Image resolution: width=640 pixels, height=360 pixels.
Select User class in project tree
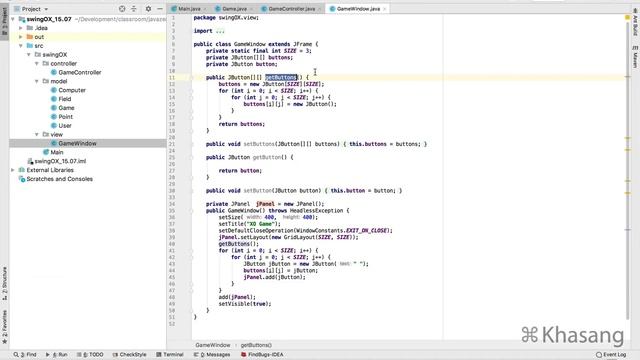click(x=65, y=126)
